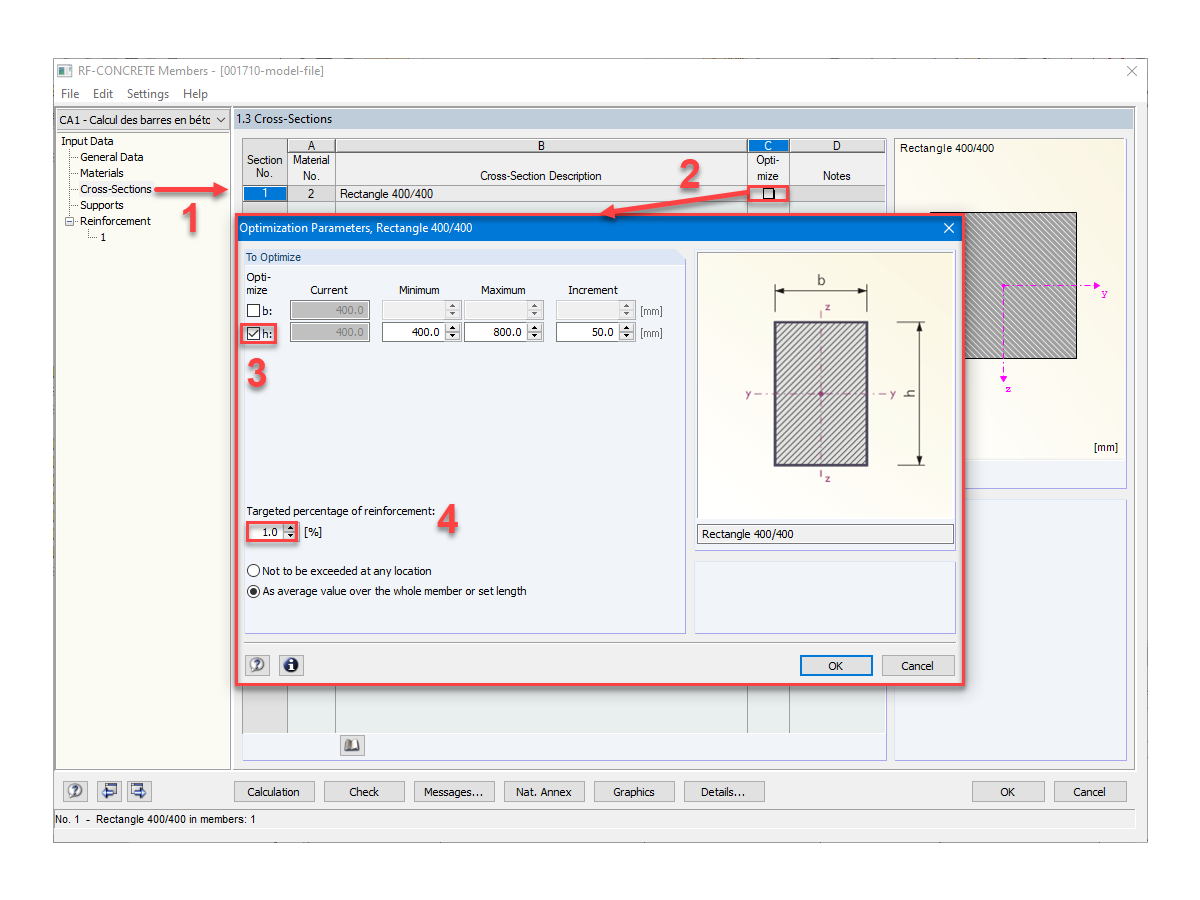
Task: Click help icon in RF-CONCRETE main window
Action: (x=75, y=791)
